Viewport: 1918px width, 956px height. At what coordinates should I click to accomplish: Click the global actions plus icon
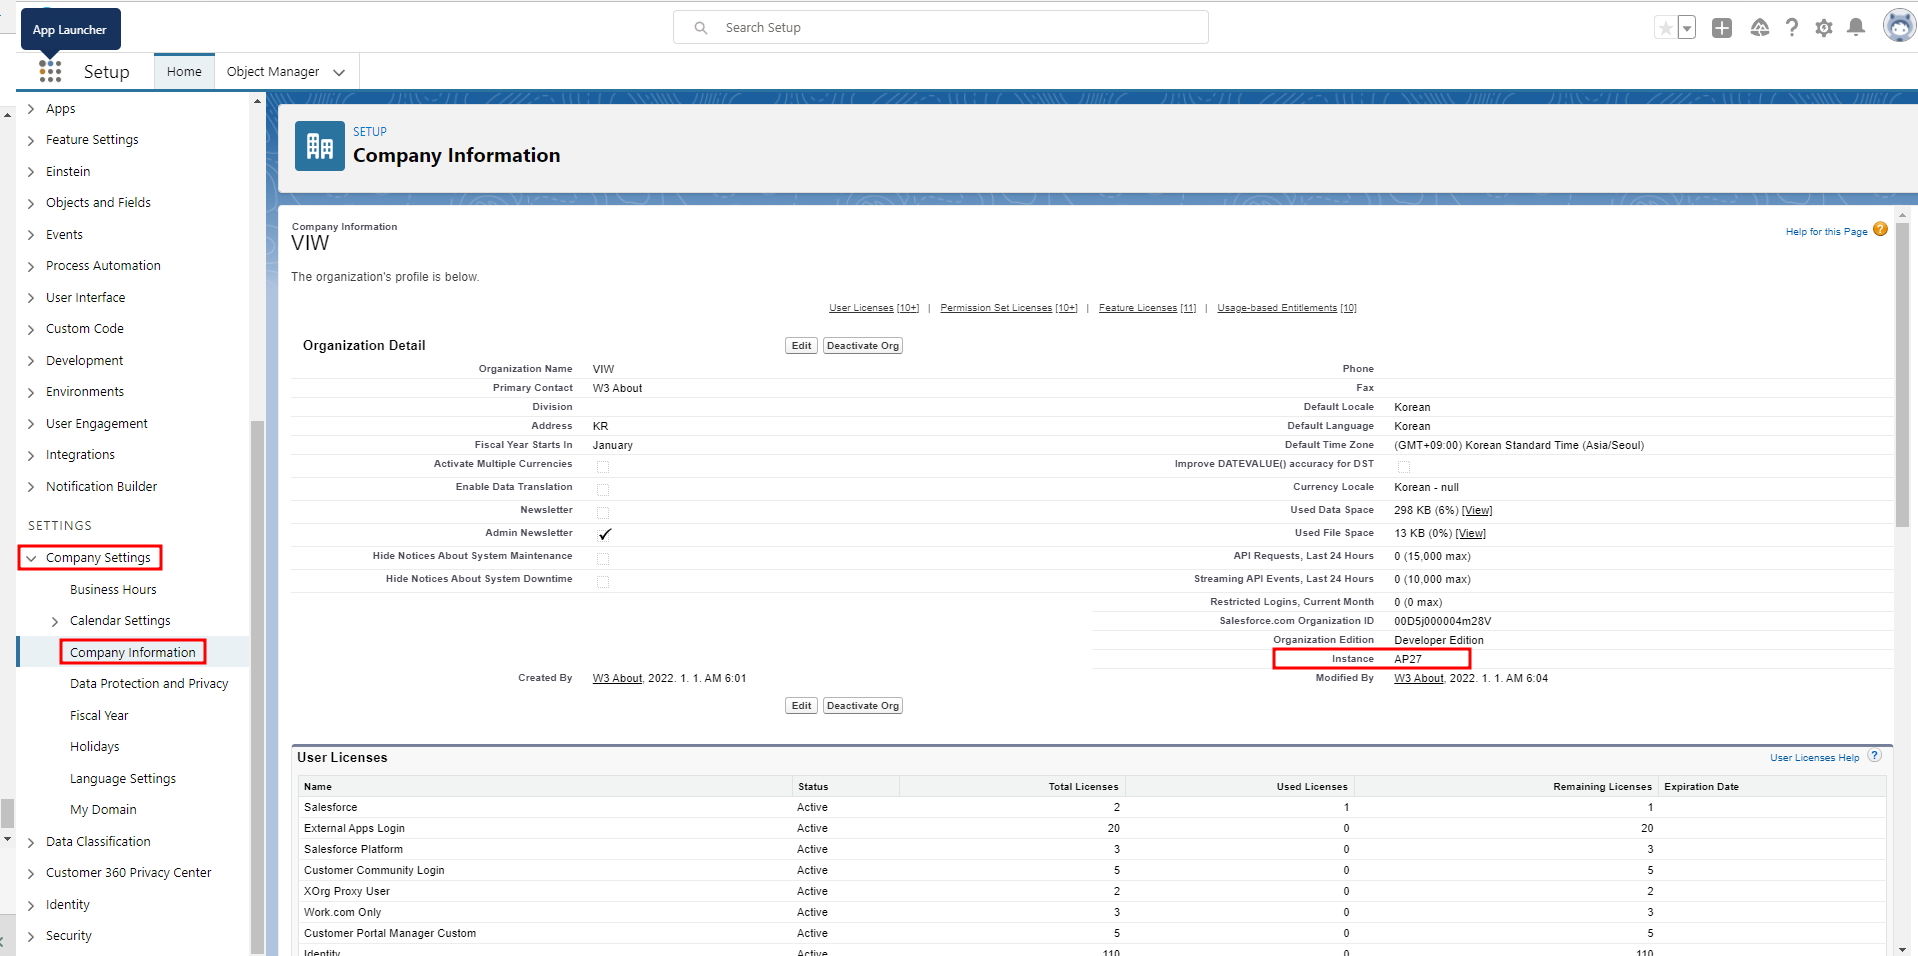pos(1722,28)
